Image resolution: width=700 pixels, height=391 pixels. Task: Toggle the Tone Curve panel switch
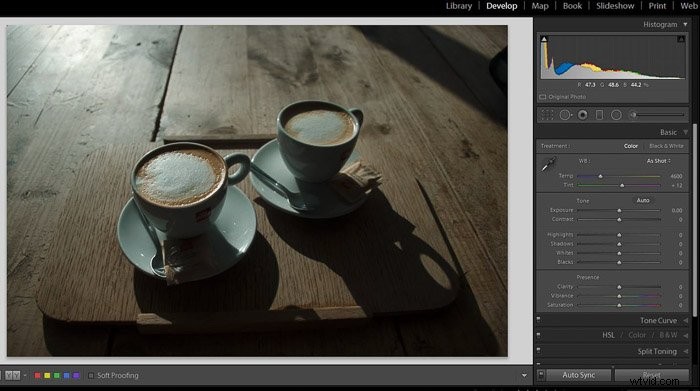coord(538,320)
